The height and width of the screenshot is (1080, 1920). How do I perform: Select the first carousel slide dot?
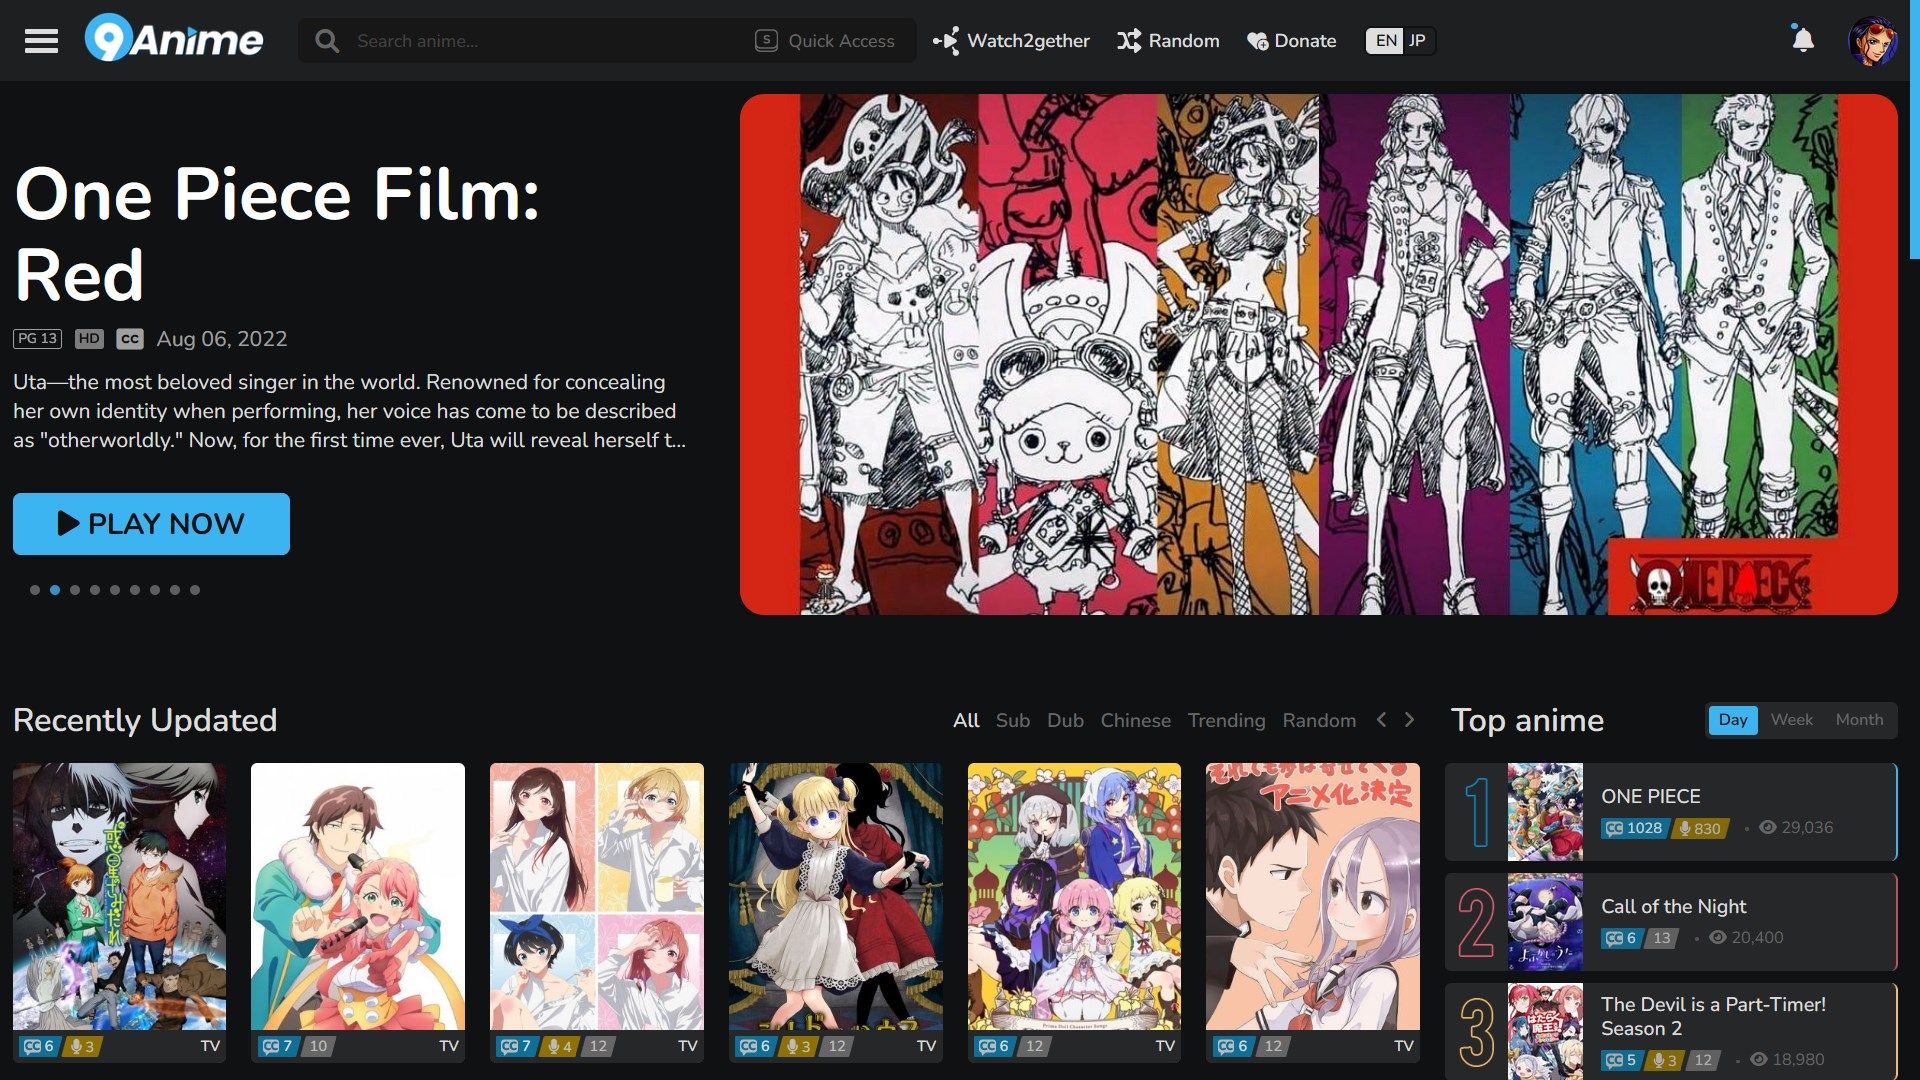35,590
